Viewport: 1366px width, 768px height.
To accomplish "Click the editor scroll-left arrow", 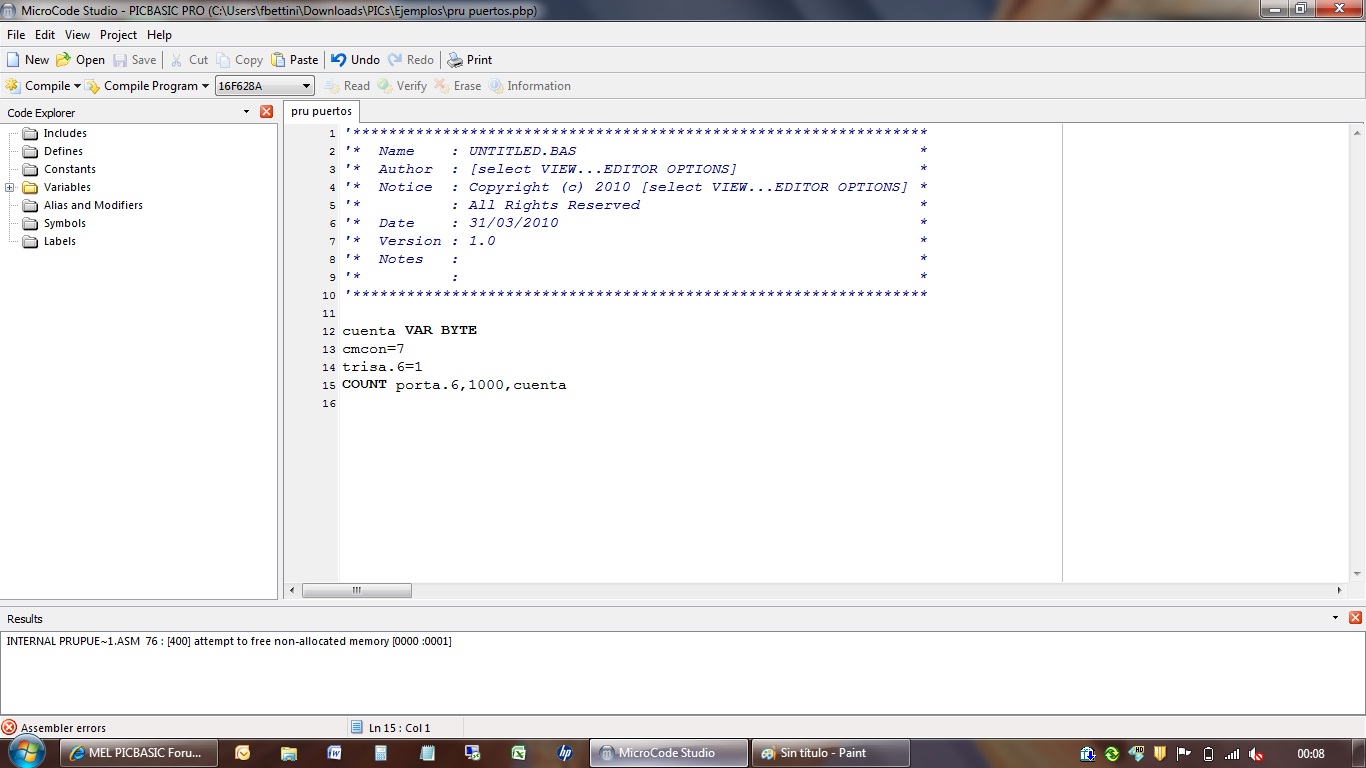I will pos(292,590).
